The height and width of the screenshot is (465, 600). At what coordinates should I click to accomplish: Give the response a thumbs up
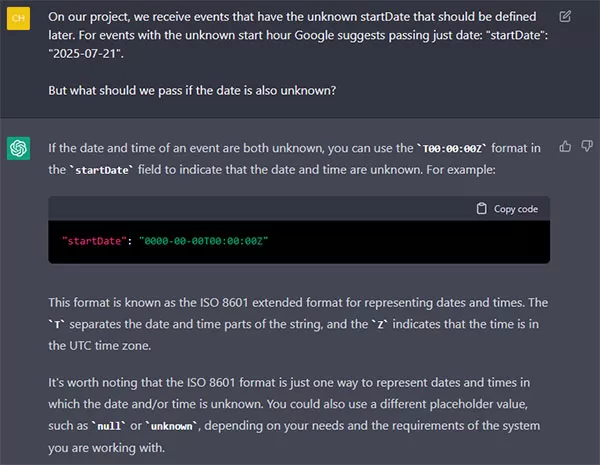pos(565,146)
